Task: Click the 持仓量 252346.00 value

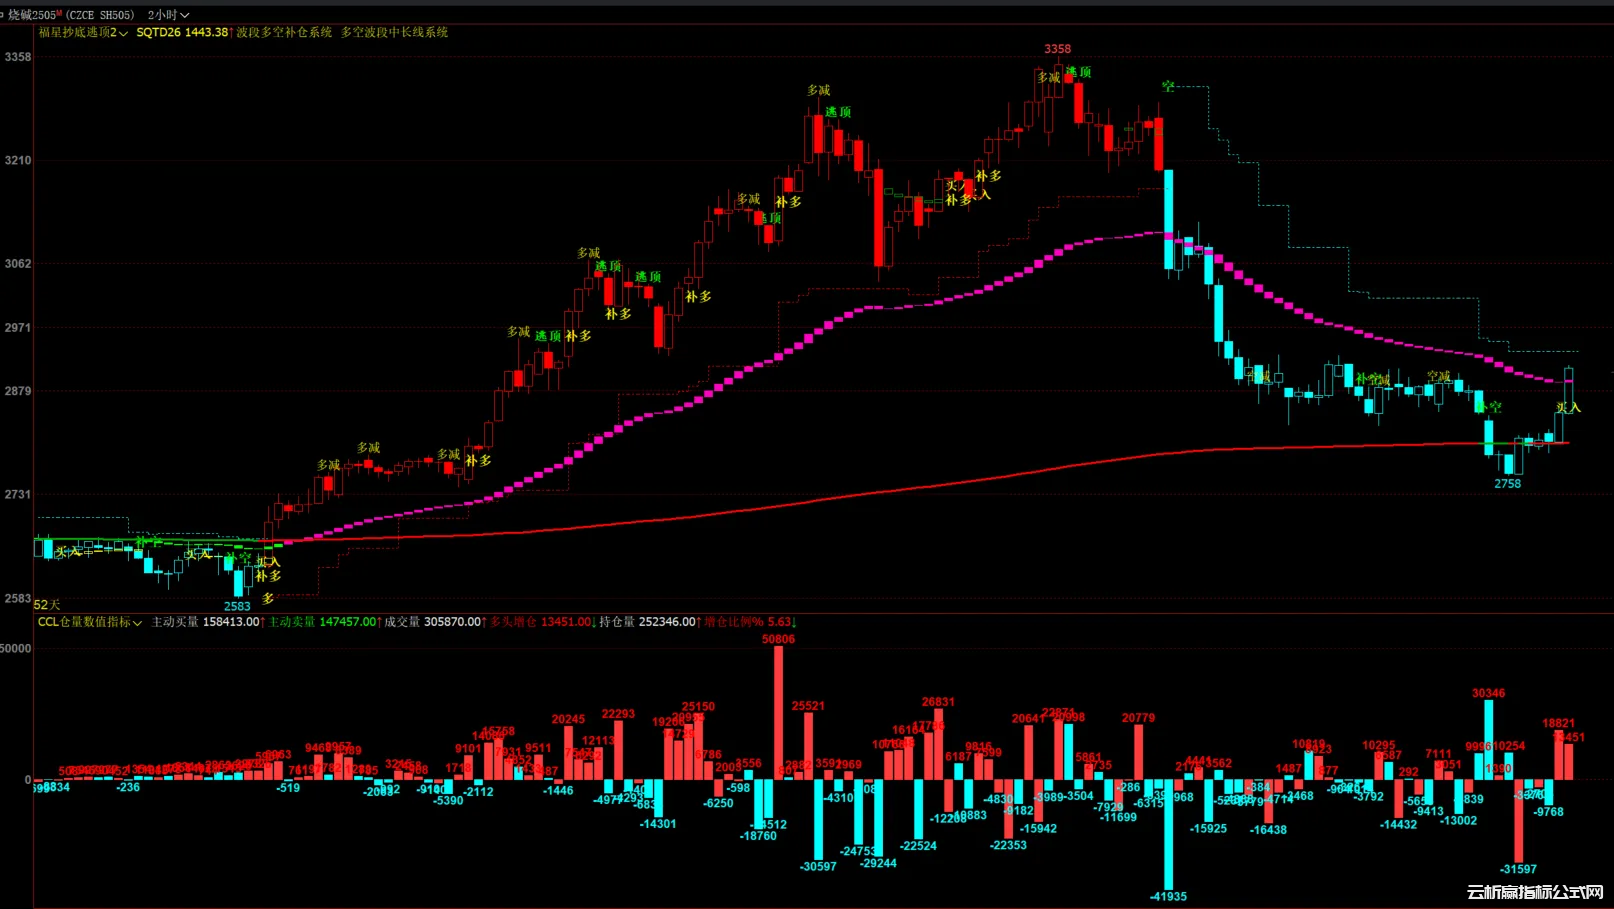Action: click(647, 622)
